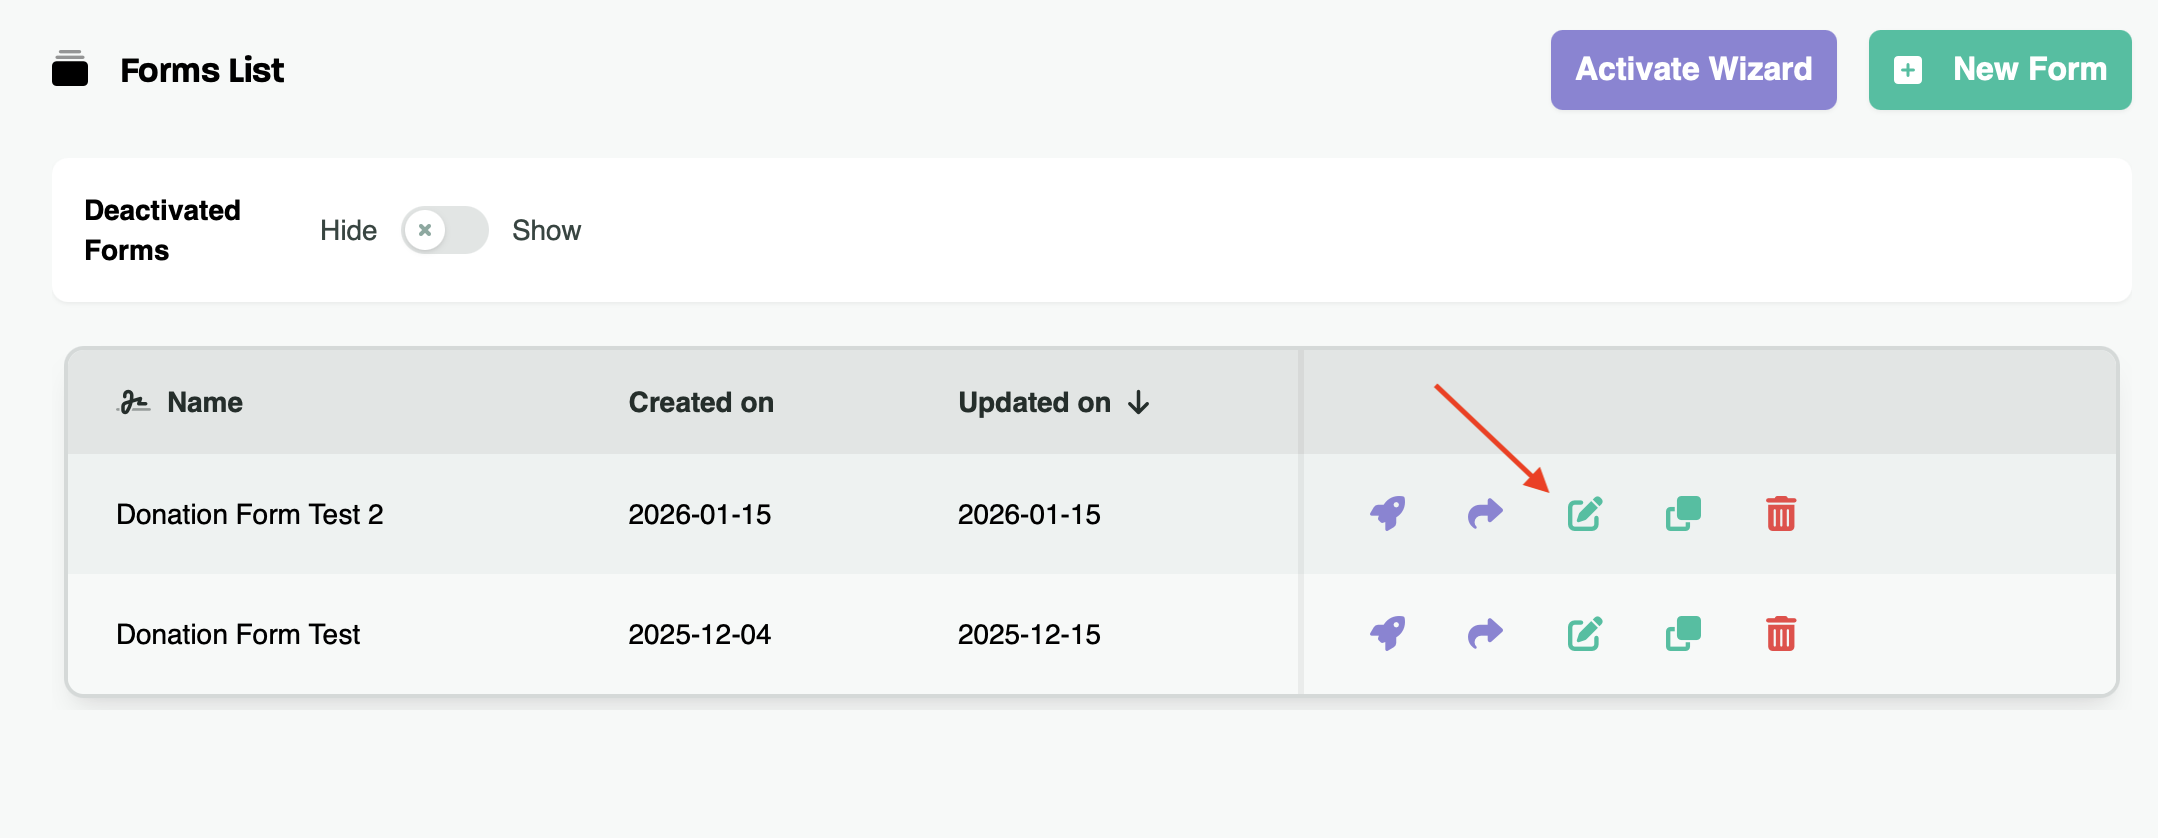
Task: Create a form with New Form button
Action: 2000,70
